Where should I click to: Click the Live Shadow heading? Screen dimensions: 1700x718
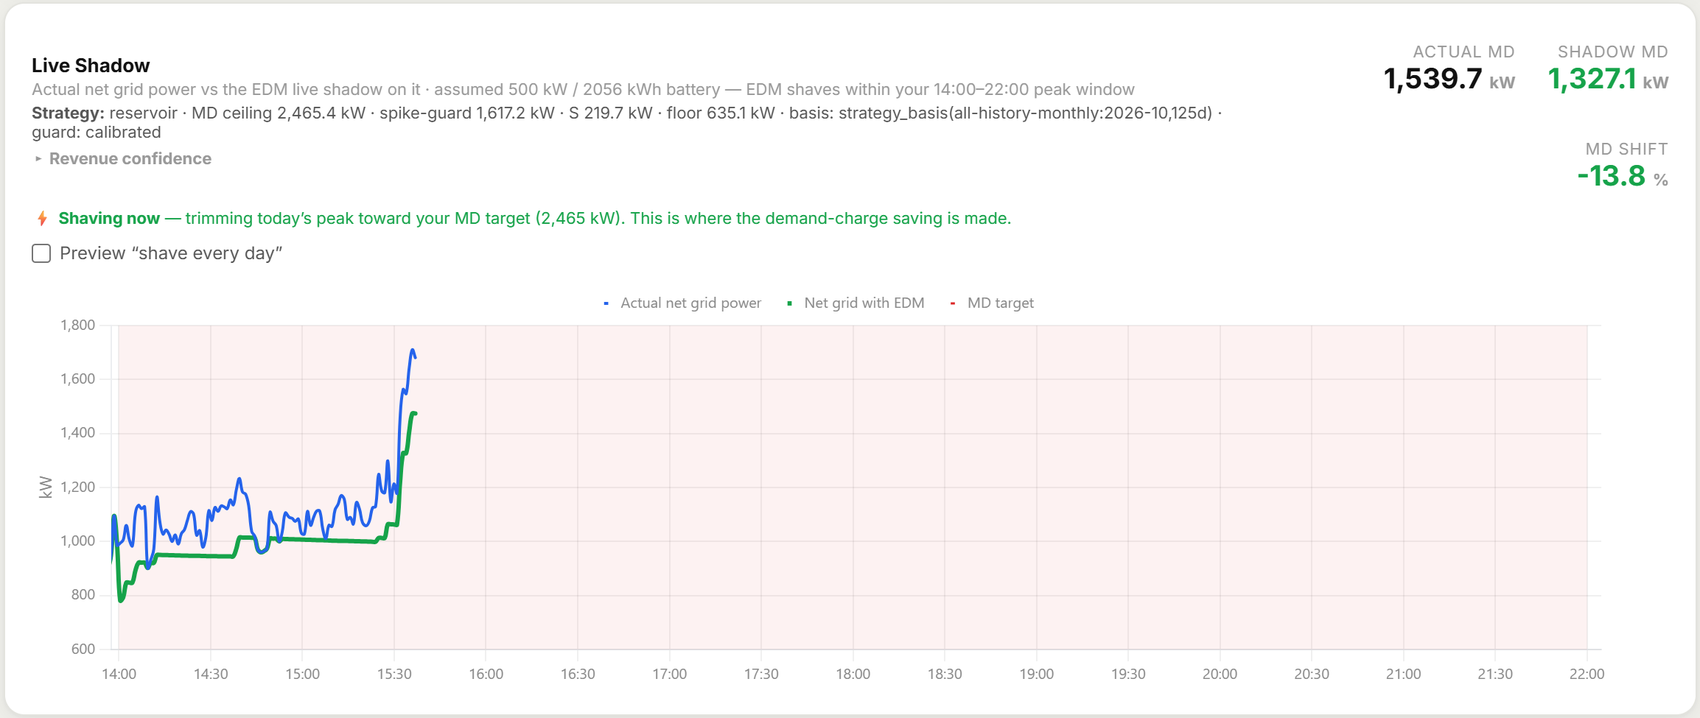click(x=91, y=65)
